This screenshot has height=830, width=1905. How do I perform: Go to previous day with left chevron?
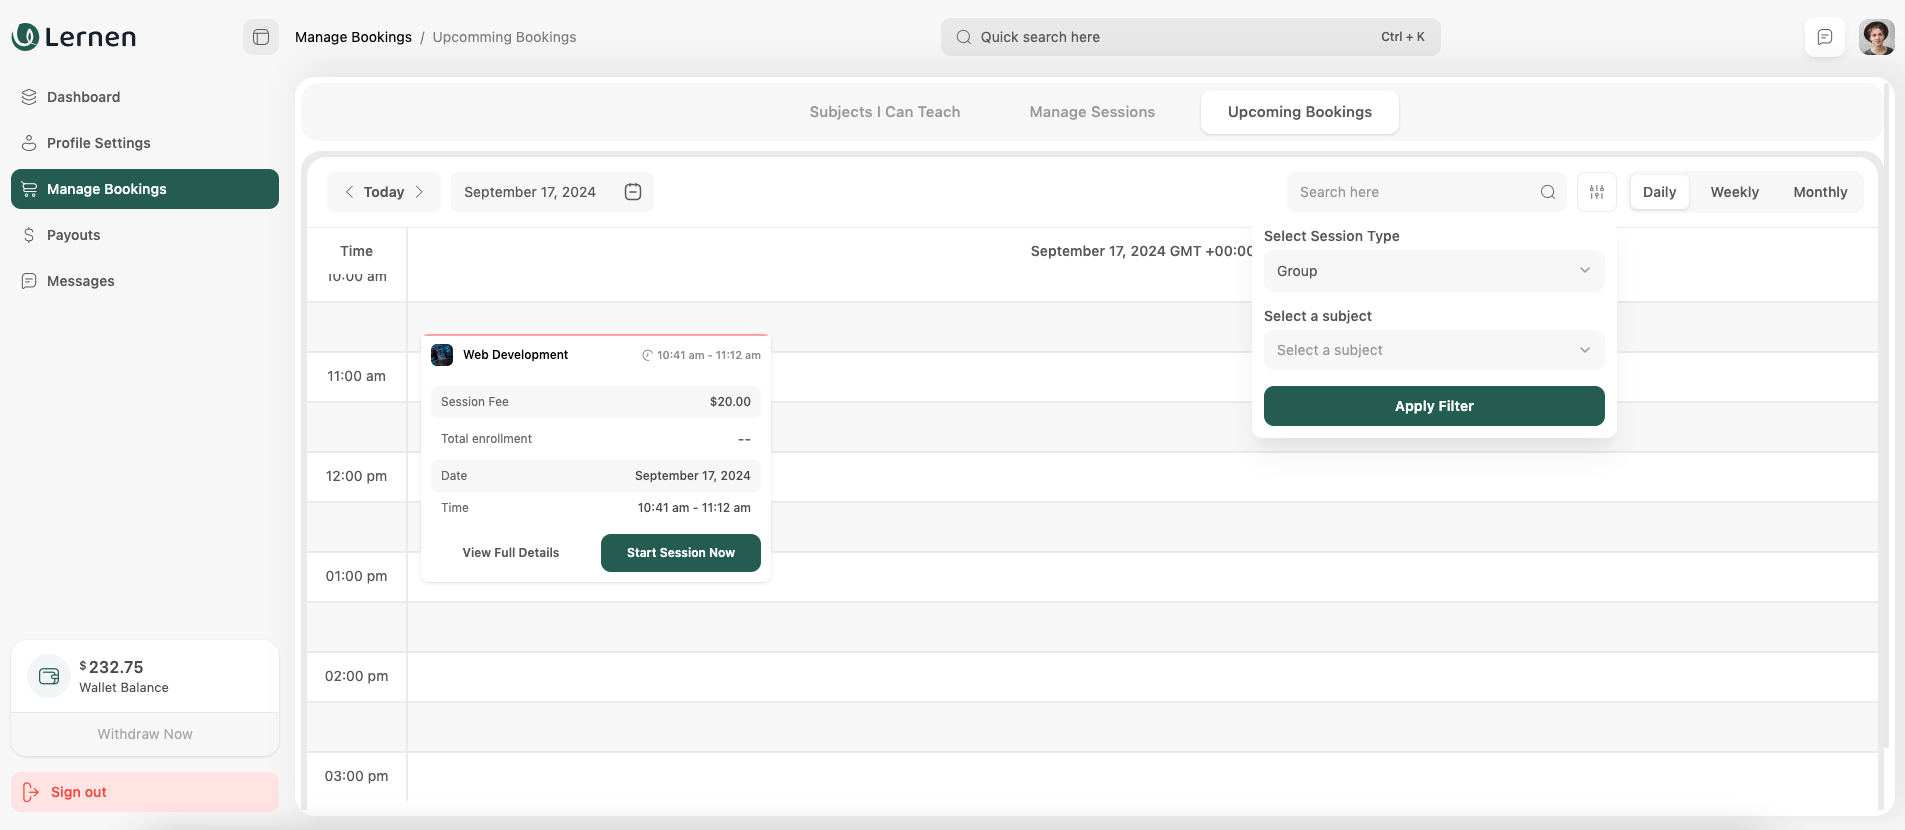[349, 192]
